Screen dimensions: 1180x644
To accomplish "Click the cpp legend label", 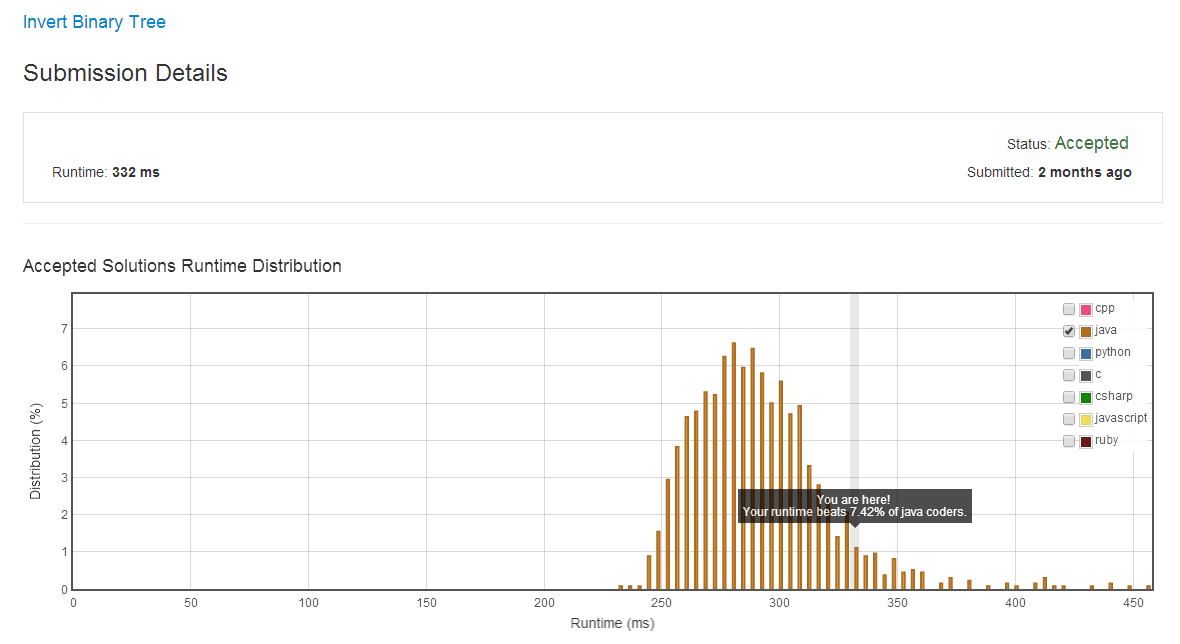I will point(1105,308).
